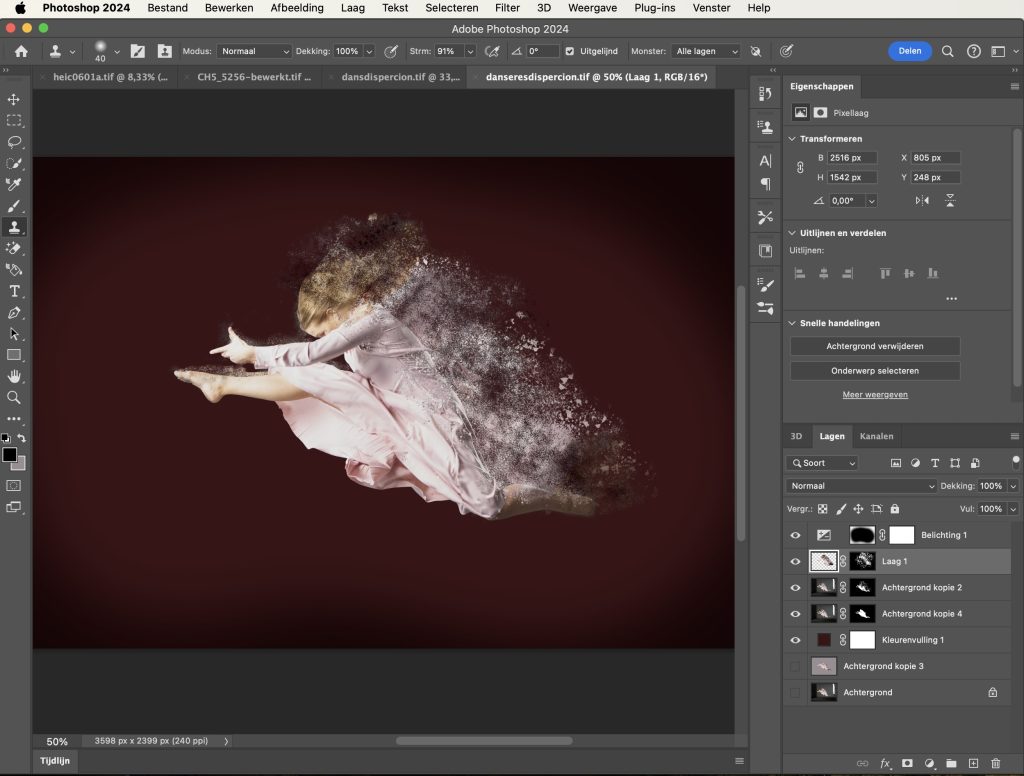Open the Filter menu

click(x=507, y=8)
